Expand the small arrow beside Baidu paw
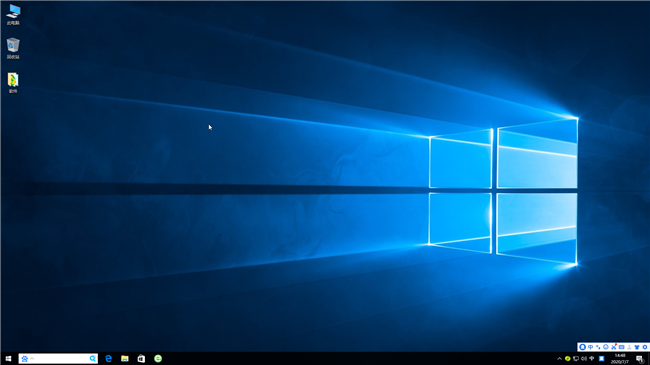This screenshot has width=650, height=365. [32, 359]
